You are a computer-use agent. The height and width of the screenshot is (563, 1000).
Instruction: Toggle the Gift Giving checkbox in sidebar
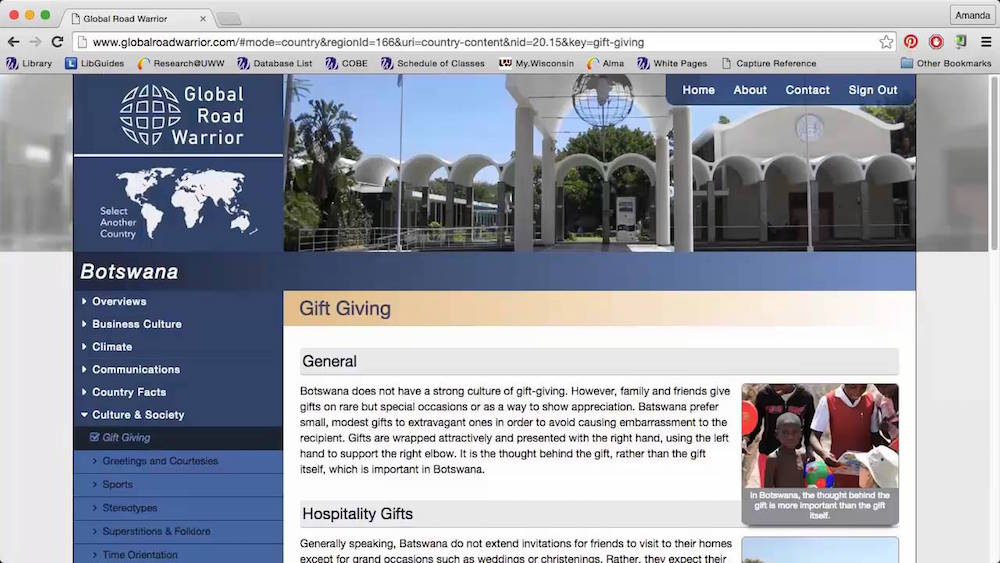tap(95, 437)
